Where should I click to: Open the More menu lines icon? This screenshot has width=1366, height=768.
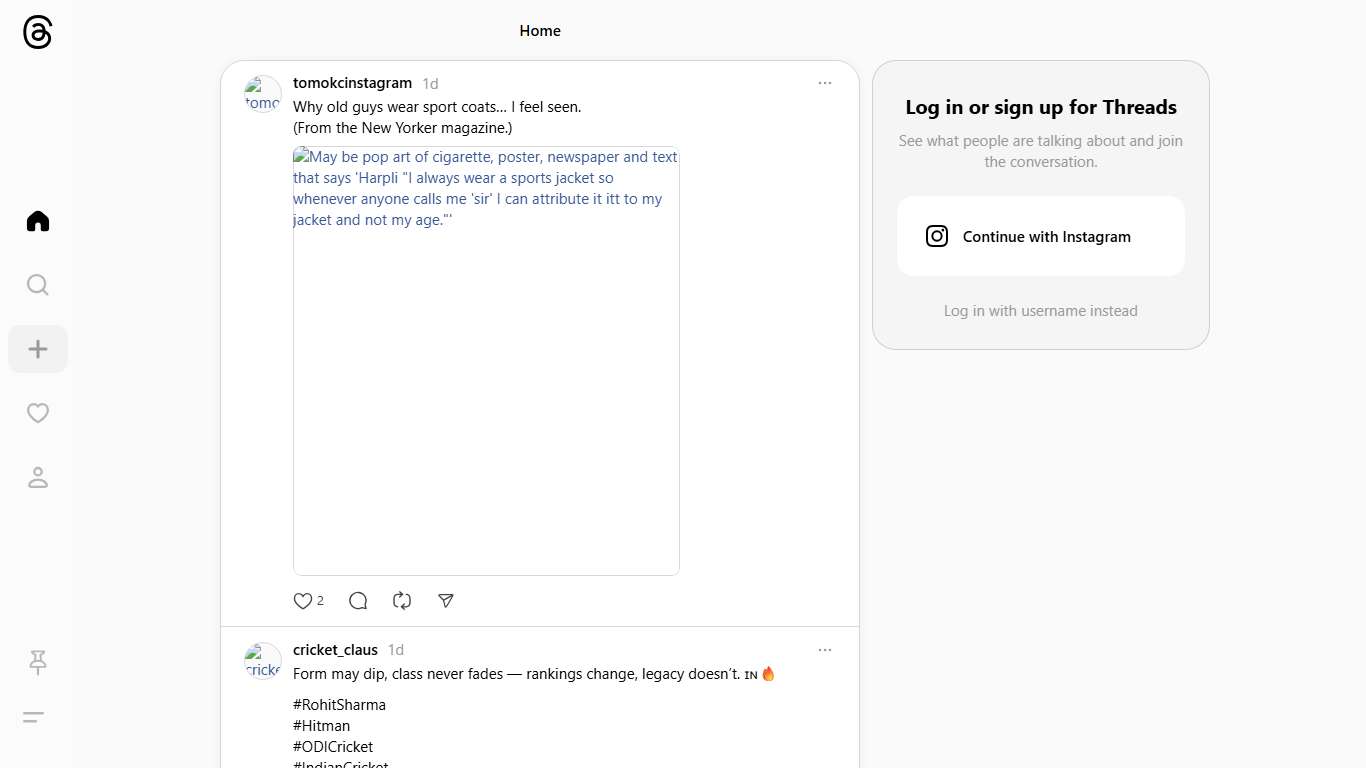click(33, 717)
